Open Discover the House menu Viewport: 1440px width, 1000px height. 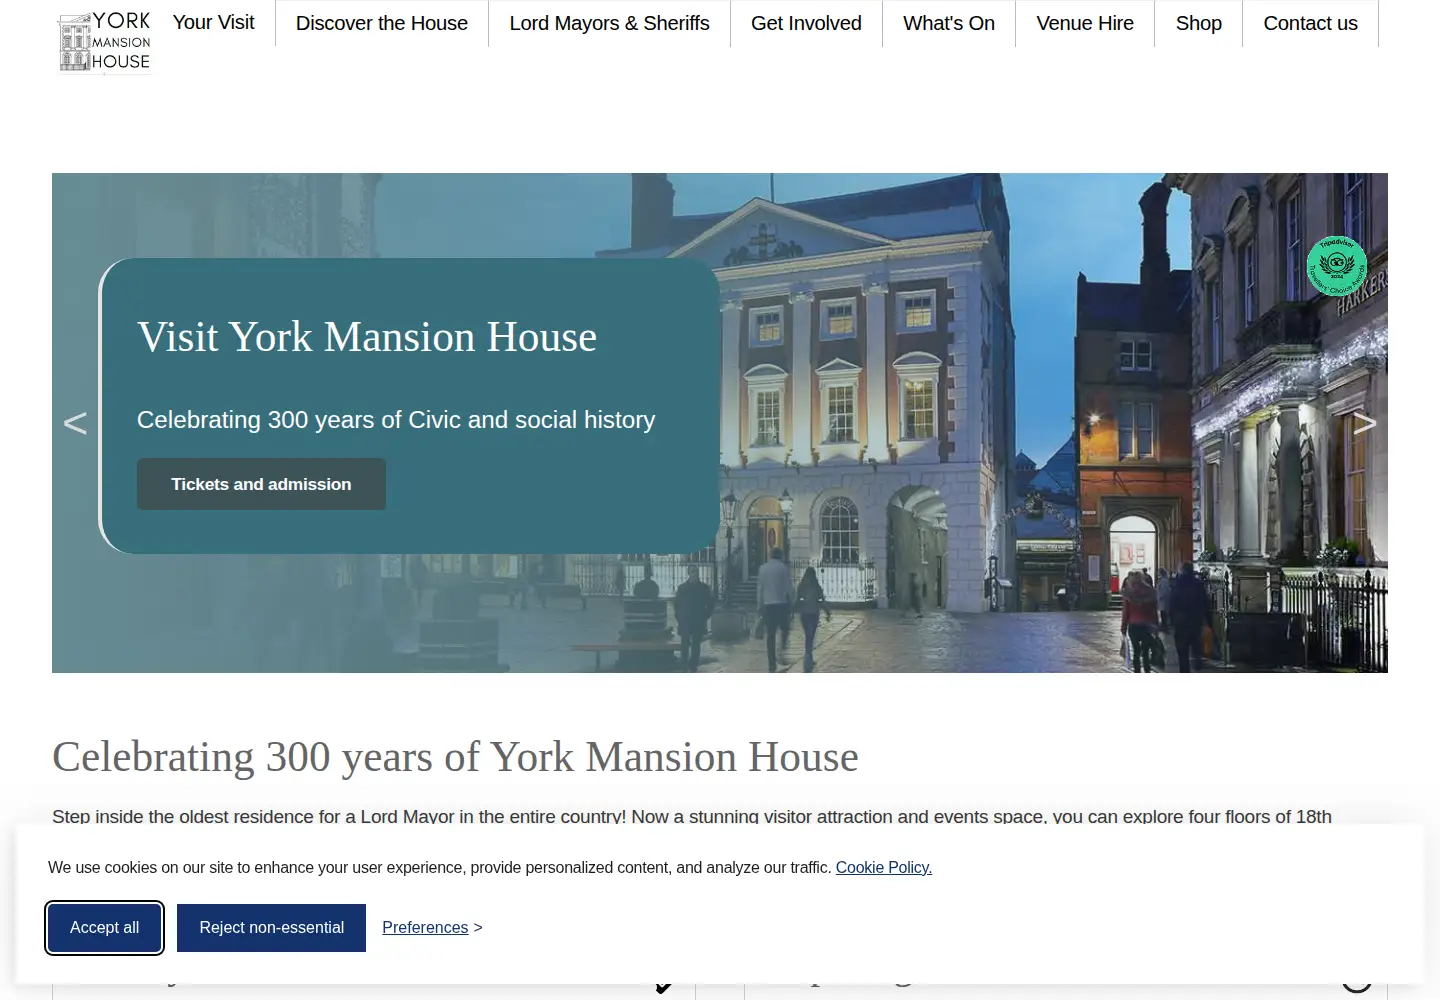(382, 23)
